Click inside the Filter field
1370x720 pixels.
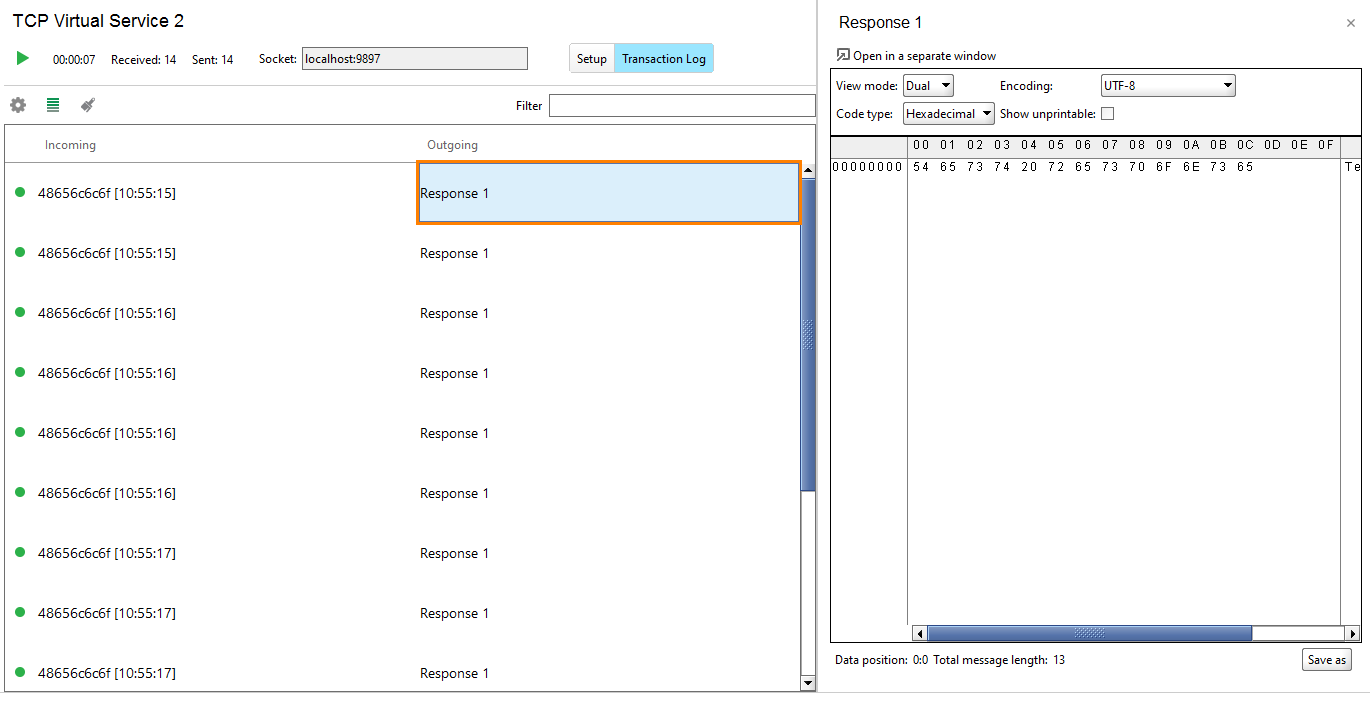pyautogui.click(x=681, y=104)
